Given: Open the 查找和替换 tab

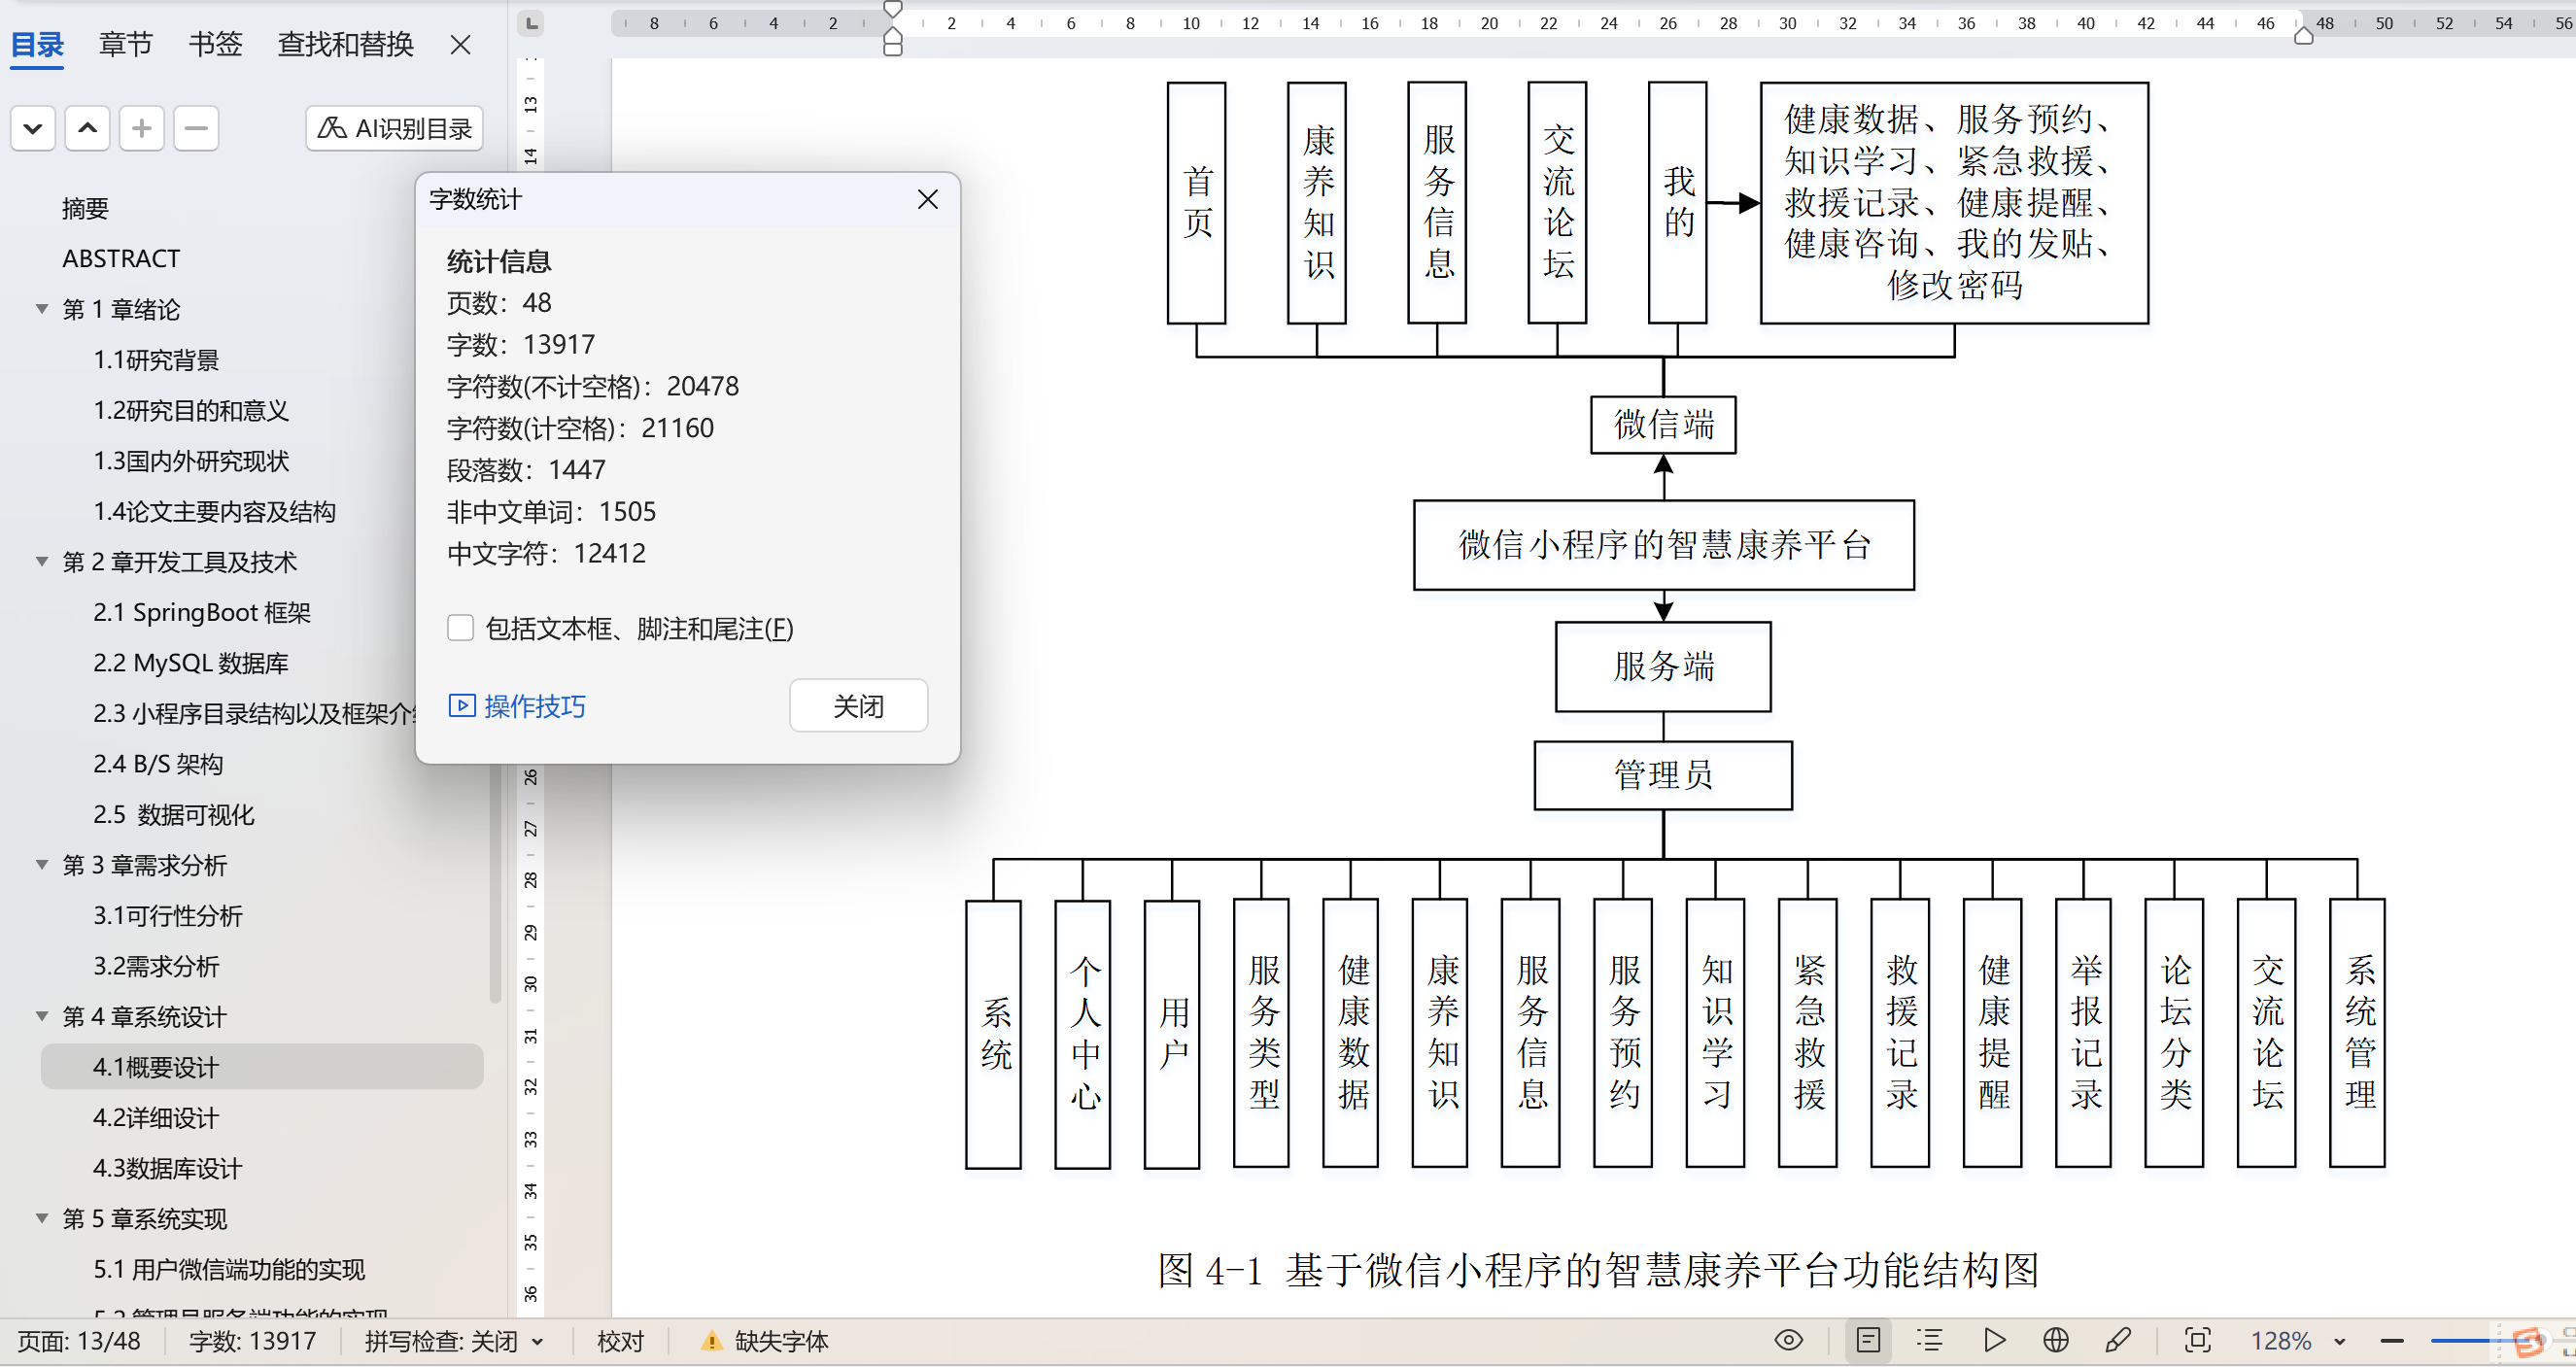Looking at the screenshot, I should [x=345, y=44].
